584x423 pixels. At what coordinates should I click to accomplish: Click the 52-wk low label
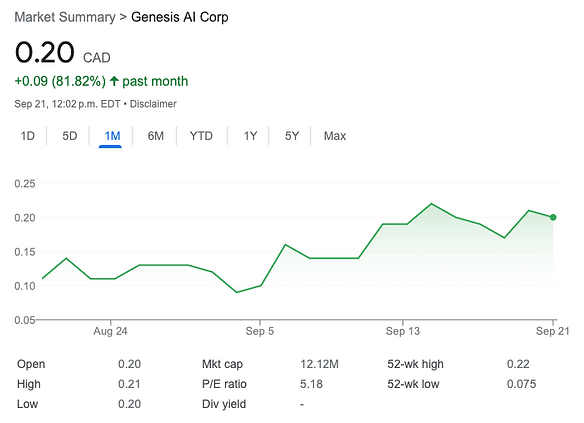click(413, 384)
